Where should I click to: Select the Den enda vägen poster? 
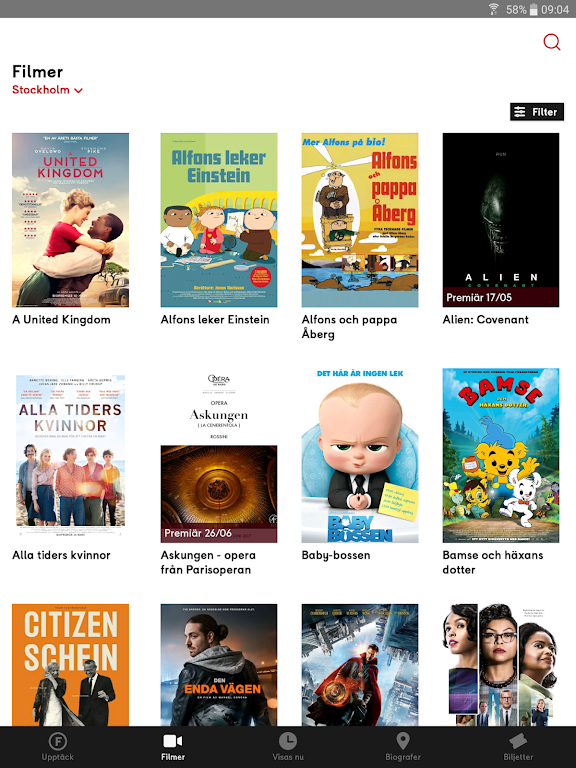click(x=219, y=665)
